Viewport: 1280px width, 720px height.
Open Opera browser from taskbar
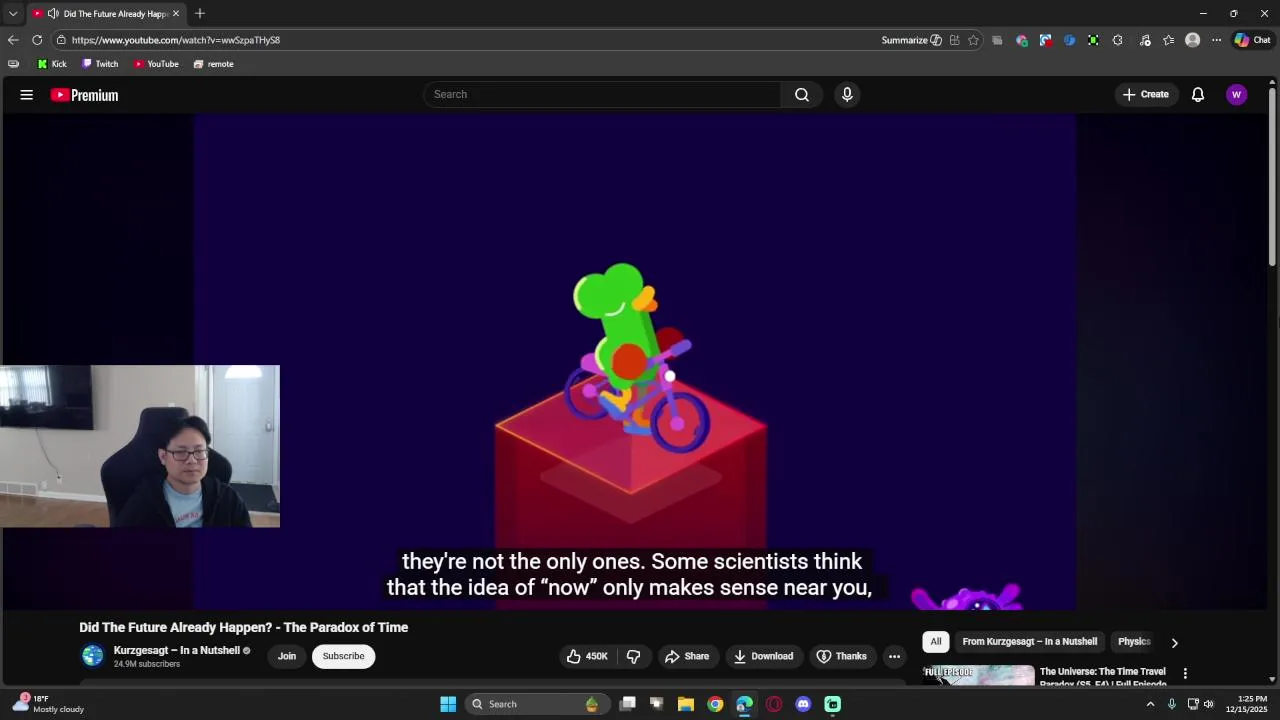pos(774,704)
